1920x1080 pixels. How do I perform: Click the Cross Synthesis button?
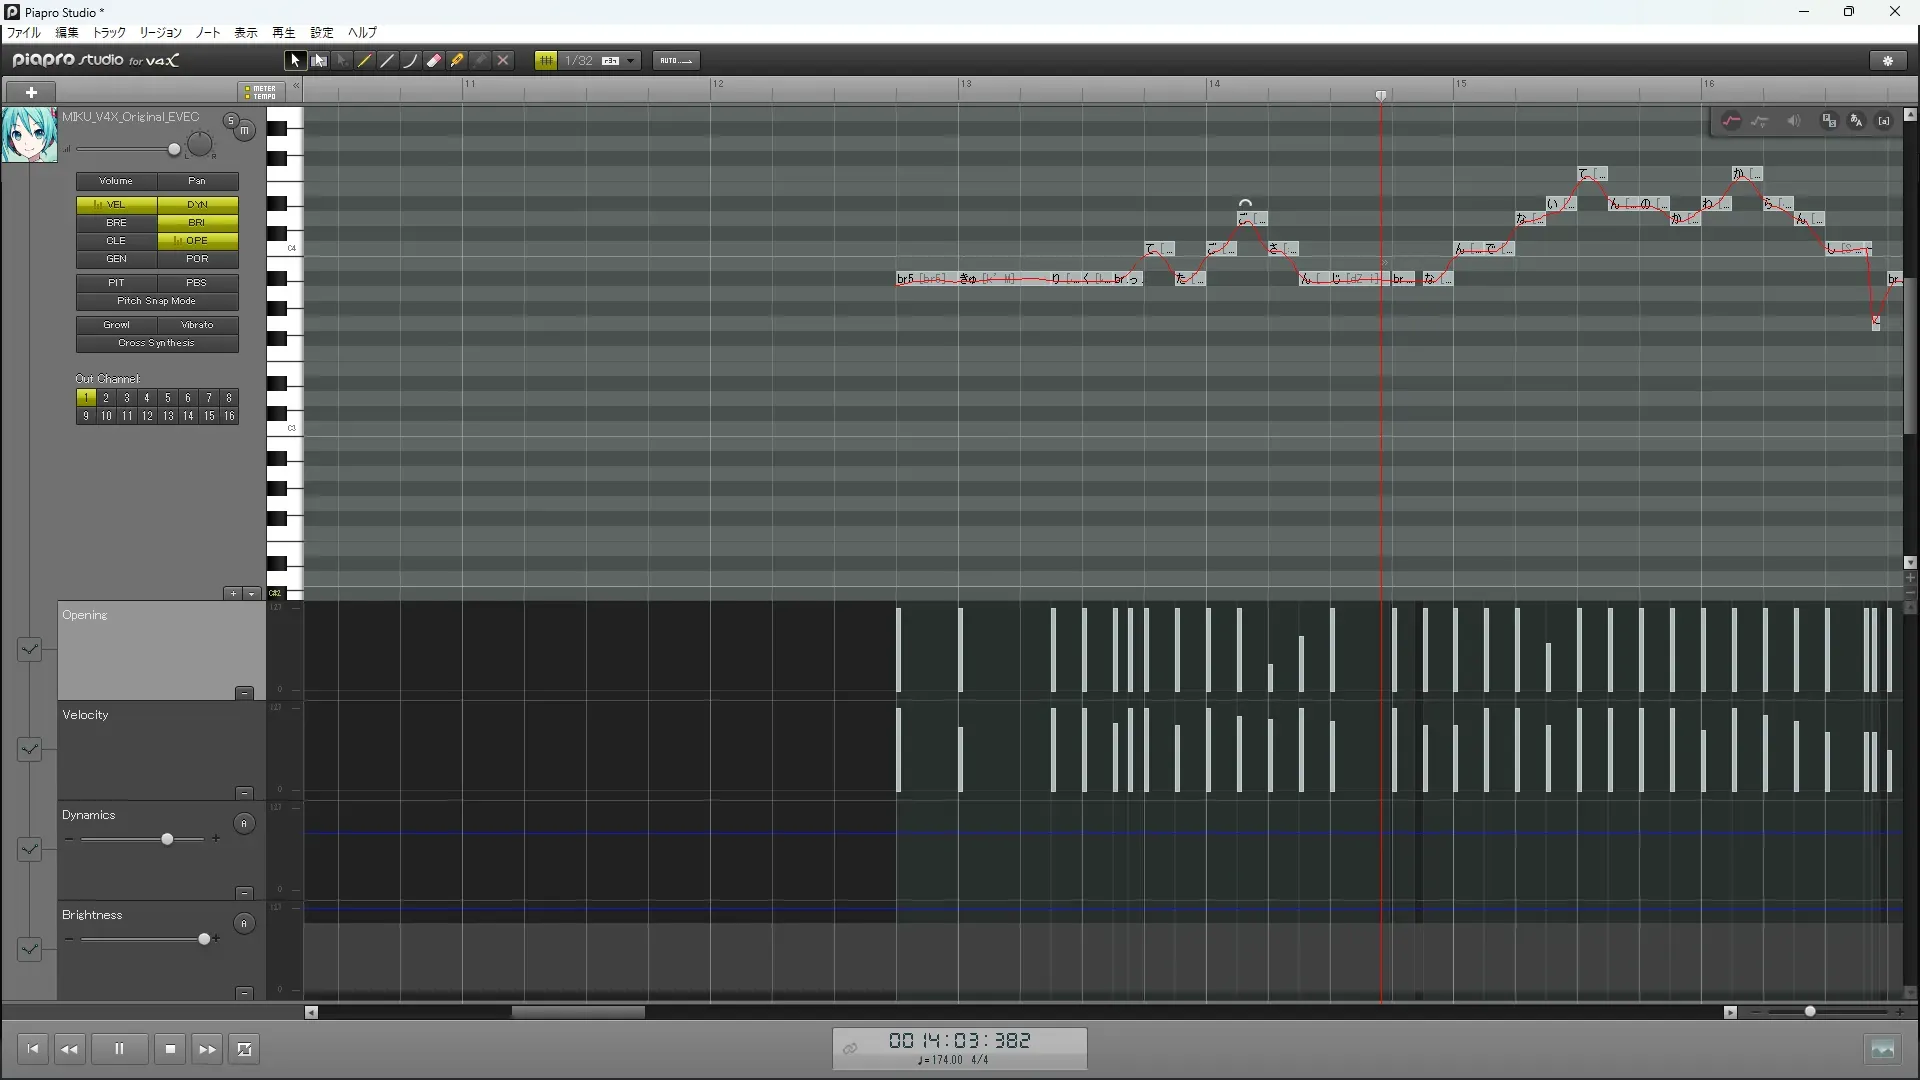pyautogui.click(x=157, y=343)
